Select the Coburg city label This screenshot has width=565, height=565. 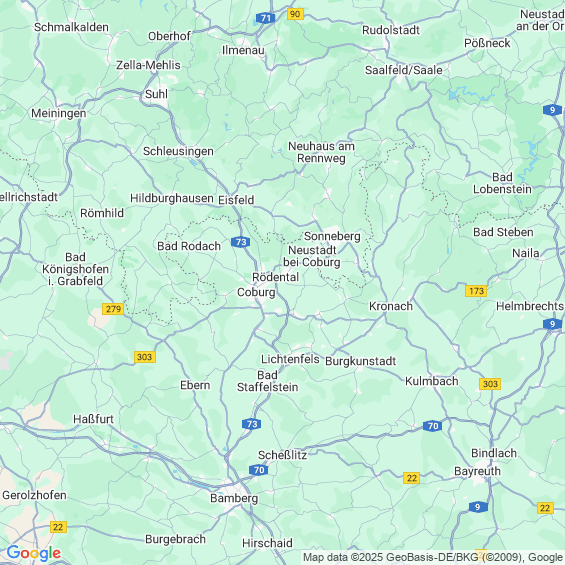click(x=256, y=292)
